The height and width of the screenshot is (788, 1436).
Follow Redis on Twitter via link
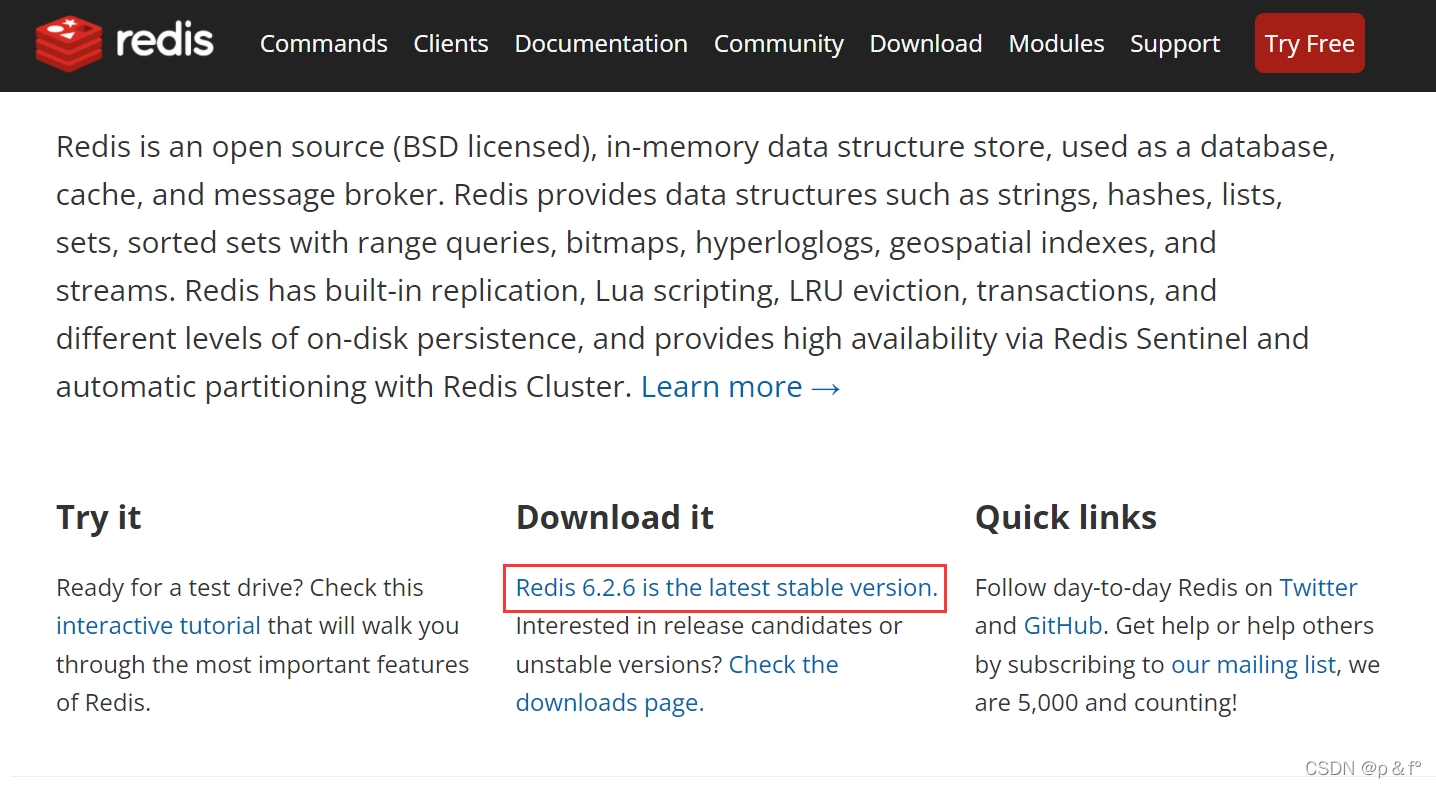1318,587
